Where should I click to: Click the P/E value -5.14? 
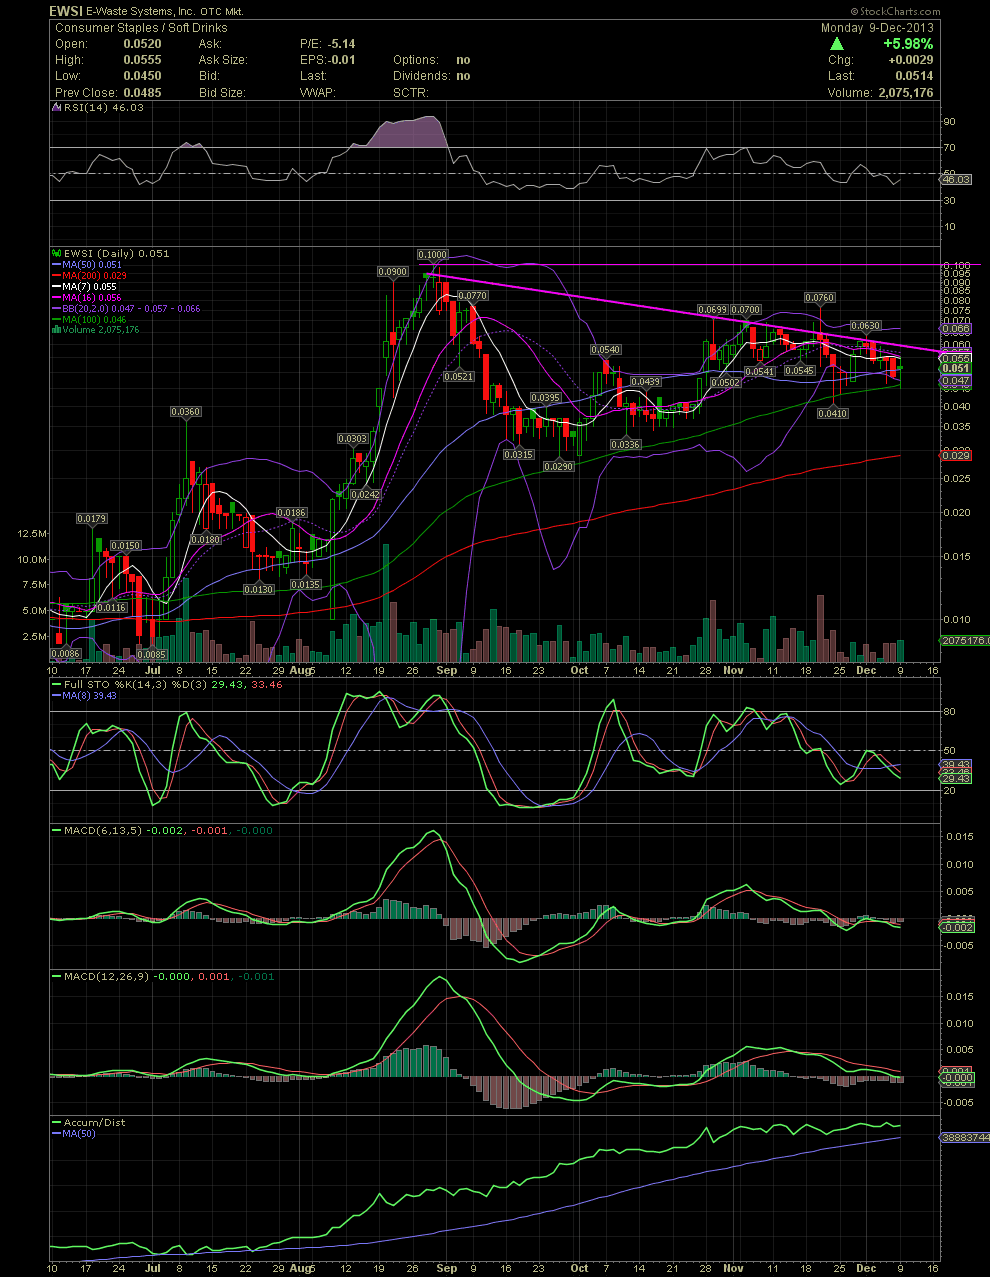341,44
